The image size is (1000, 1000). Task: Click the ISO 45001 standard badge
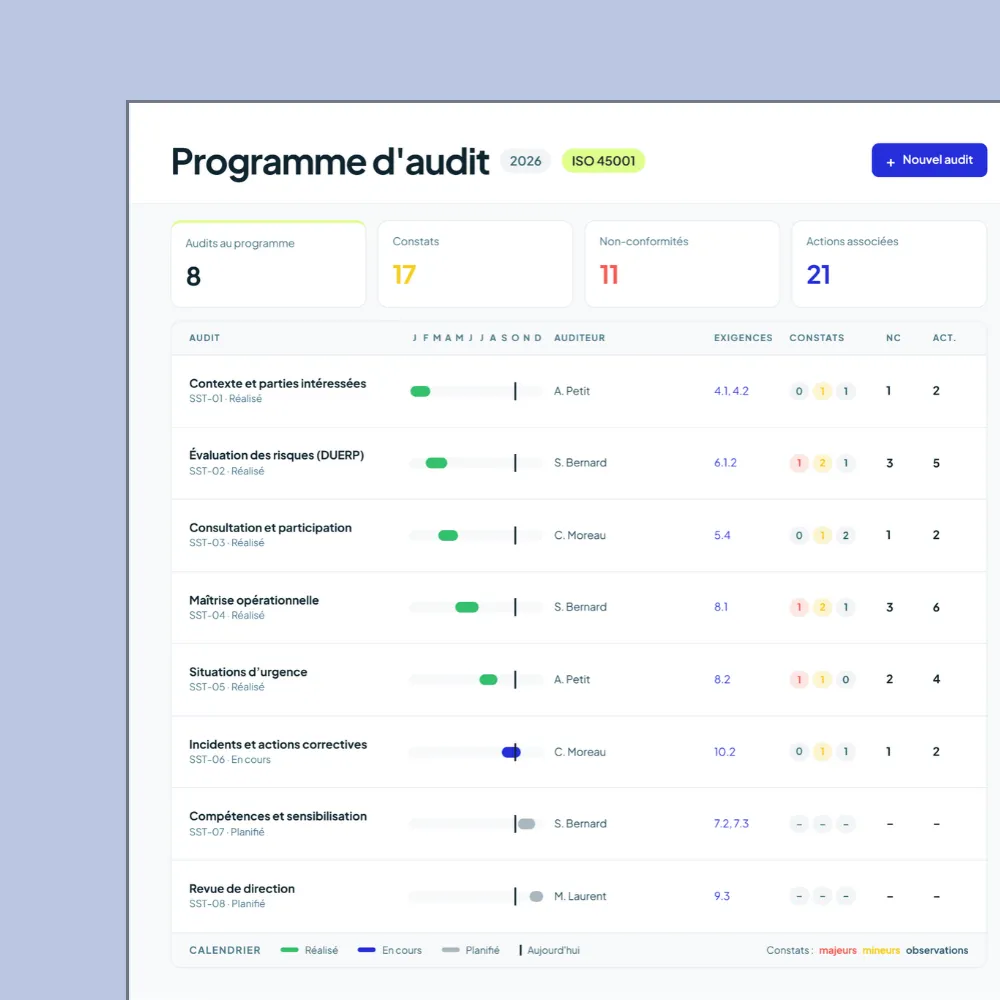(x=603, y=161)
